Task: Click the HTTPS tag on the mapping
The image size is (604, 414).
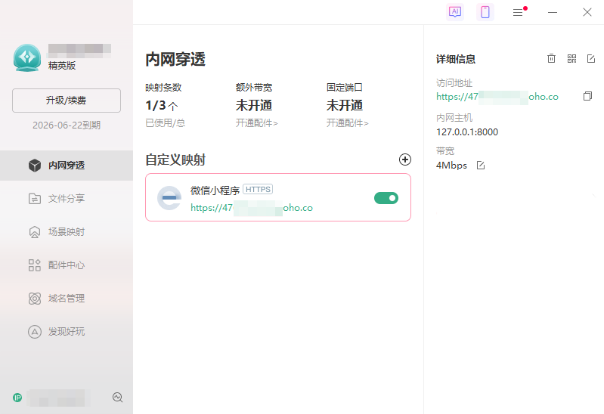Action: pyautogui.click(x=258, y=189)
